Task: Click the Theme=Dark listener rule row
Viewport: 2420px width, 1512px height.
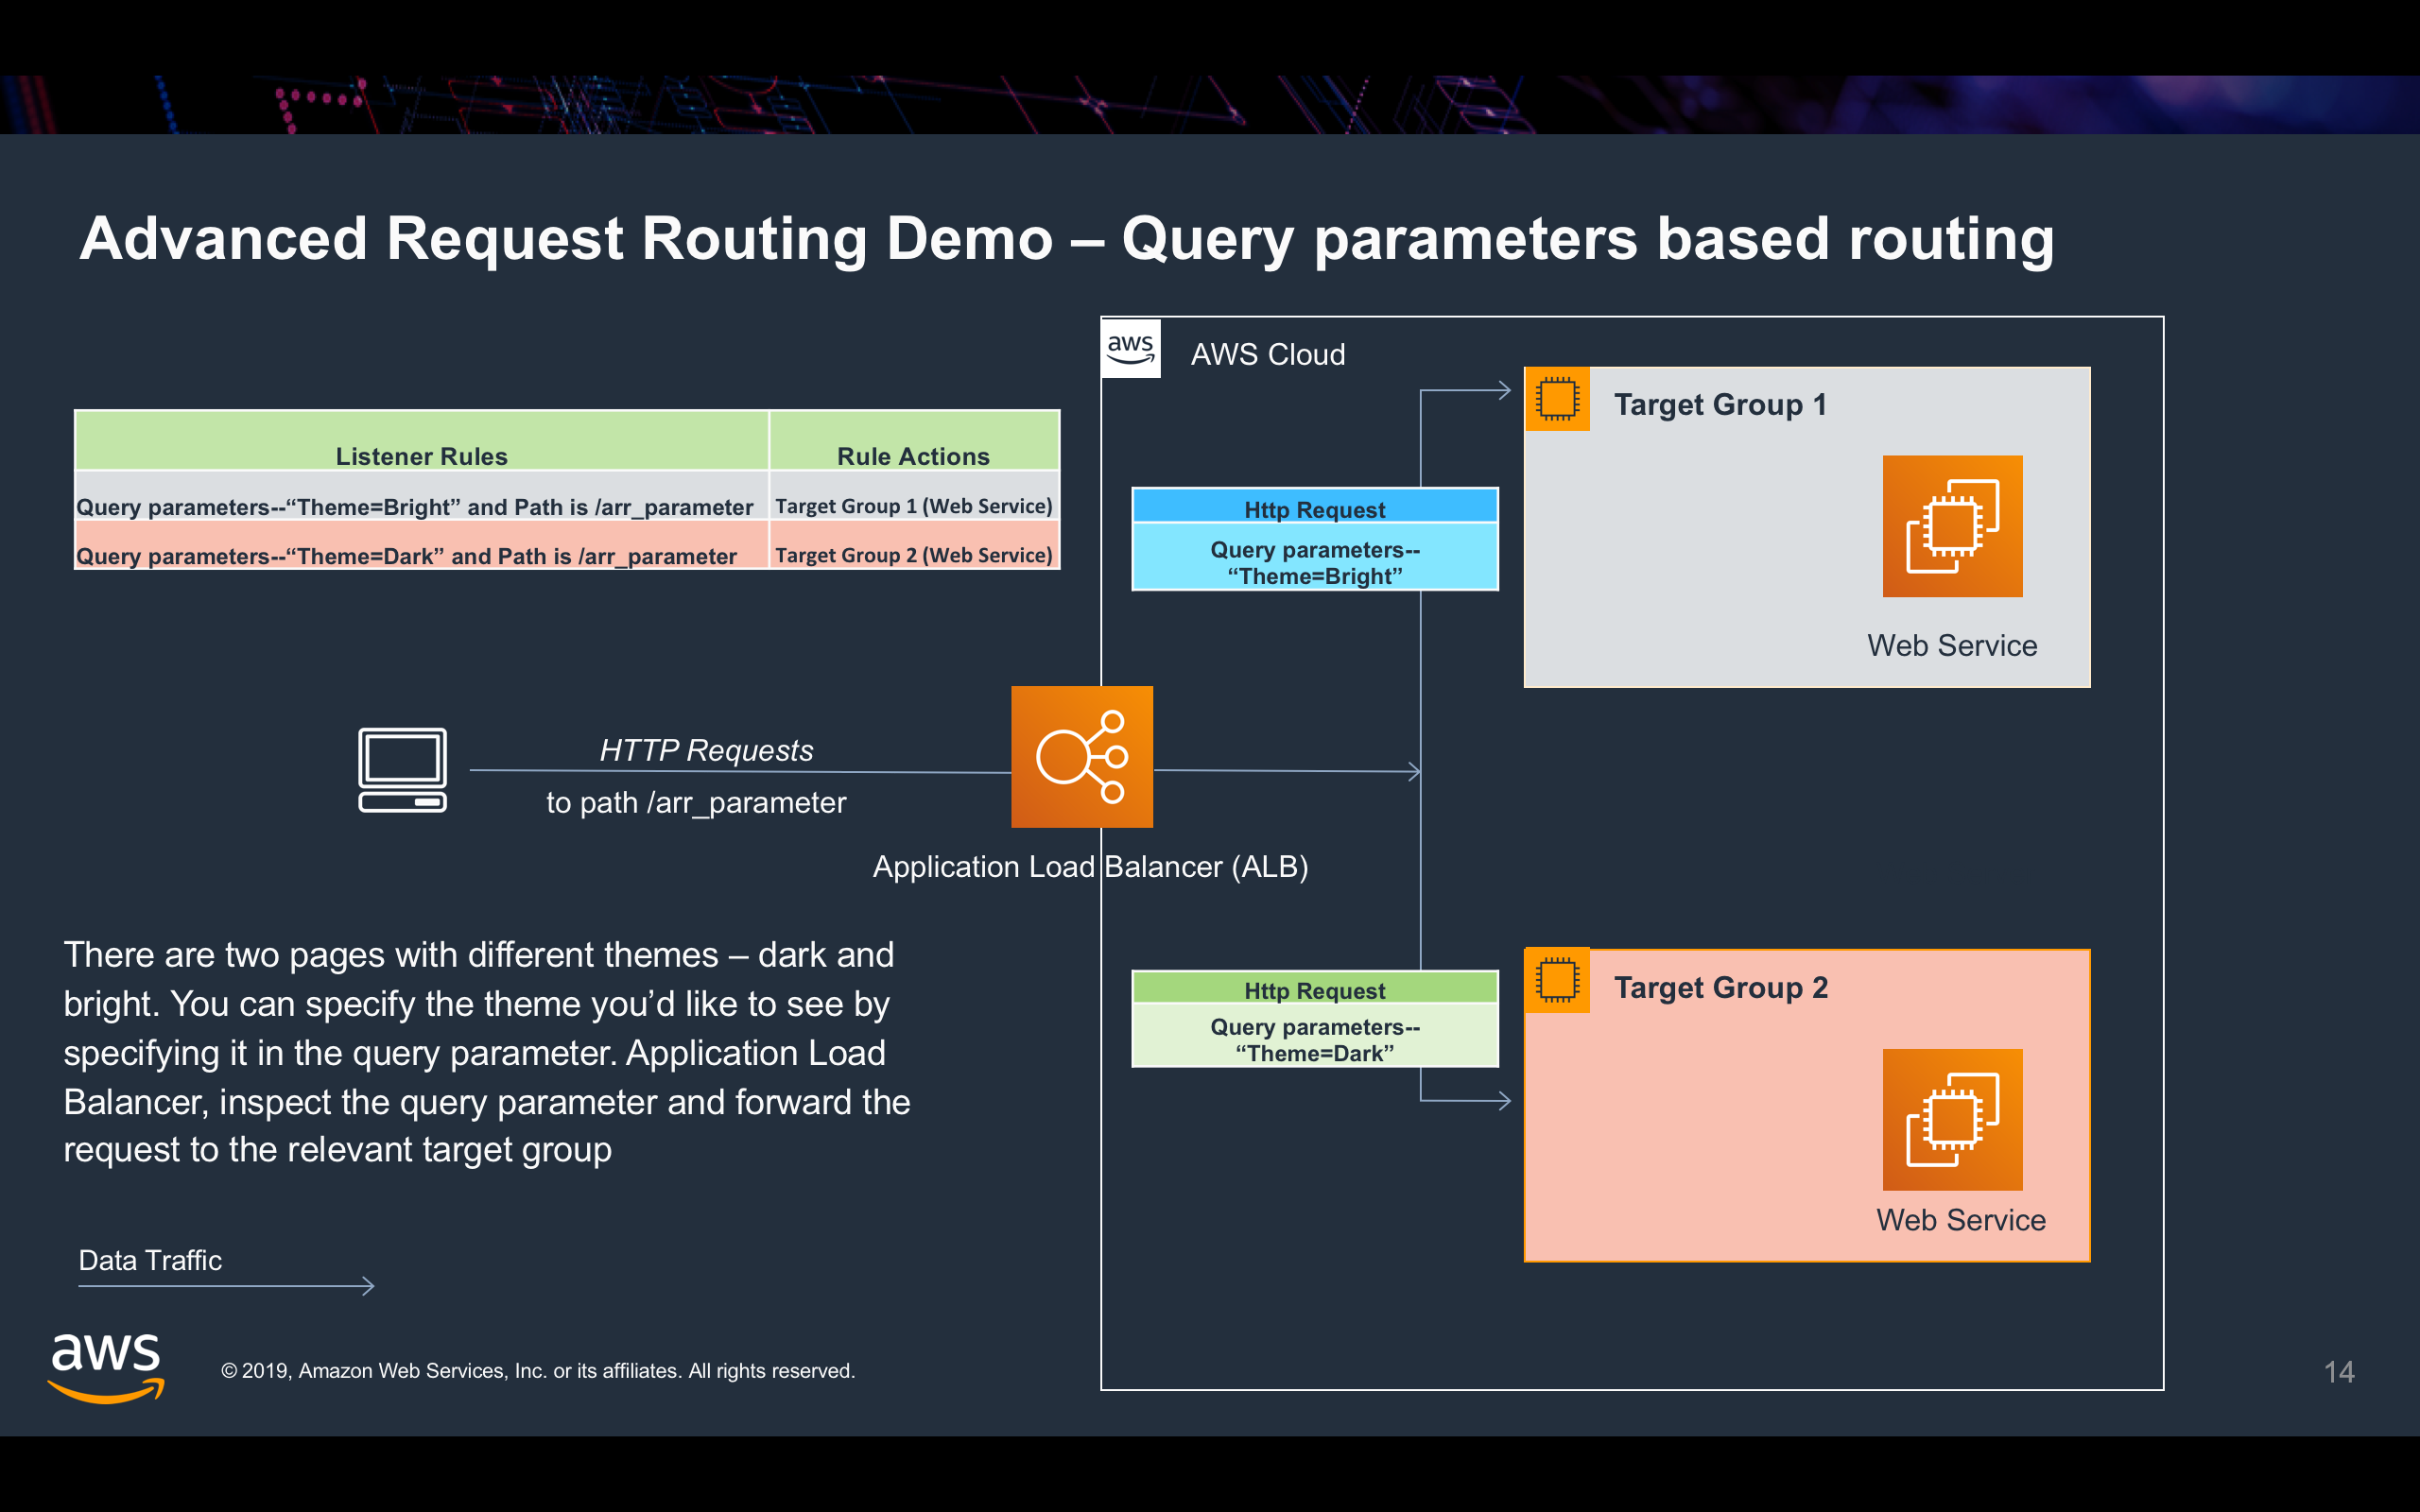Action: (406, 555)
